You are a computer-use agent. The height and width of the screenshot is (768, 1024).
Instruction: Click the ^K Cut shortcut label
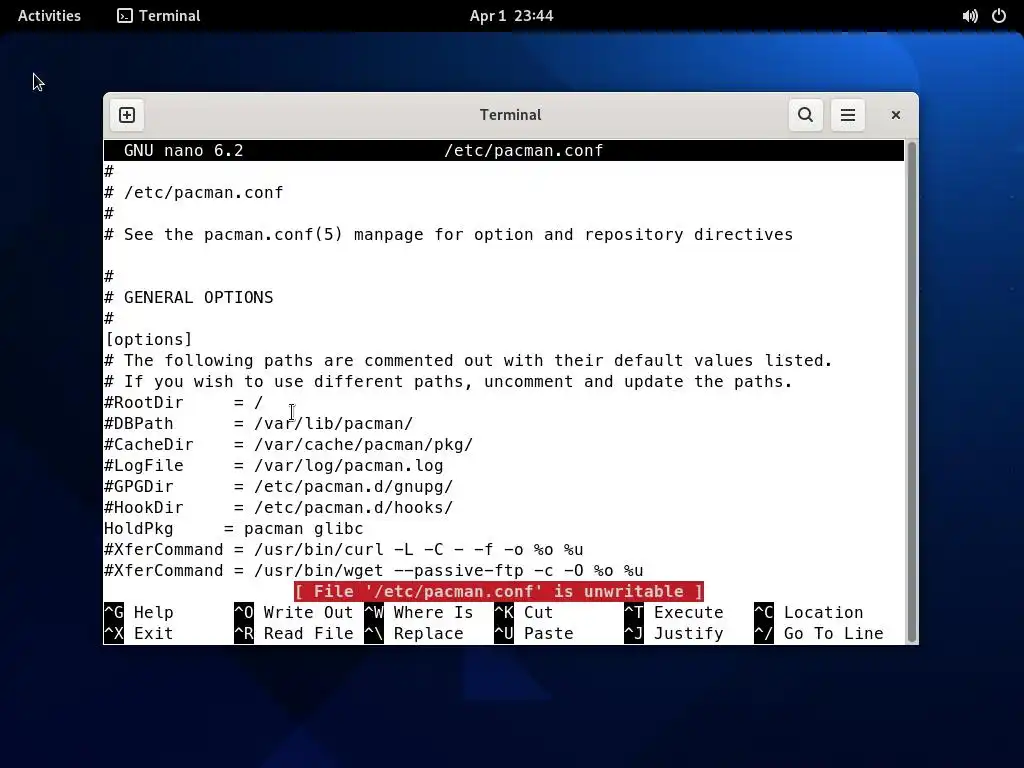524,613
